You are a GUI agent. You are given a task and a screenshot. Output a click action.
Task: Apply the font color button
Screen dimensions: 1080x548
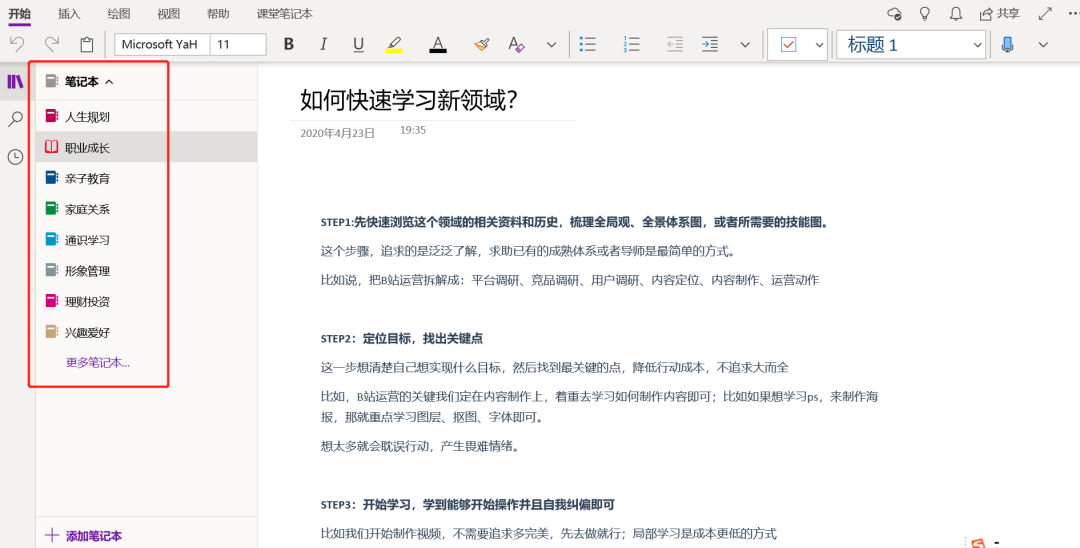[438, 45]
